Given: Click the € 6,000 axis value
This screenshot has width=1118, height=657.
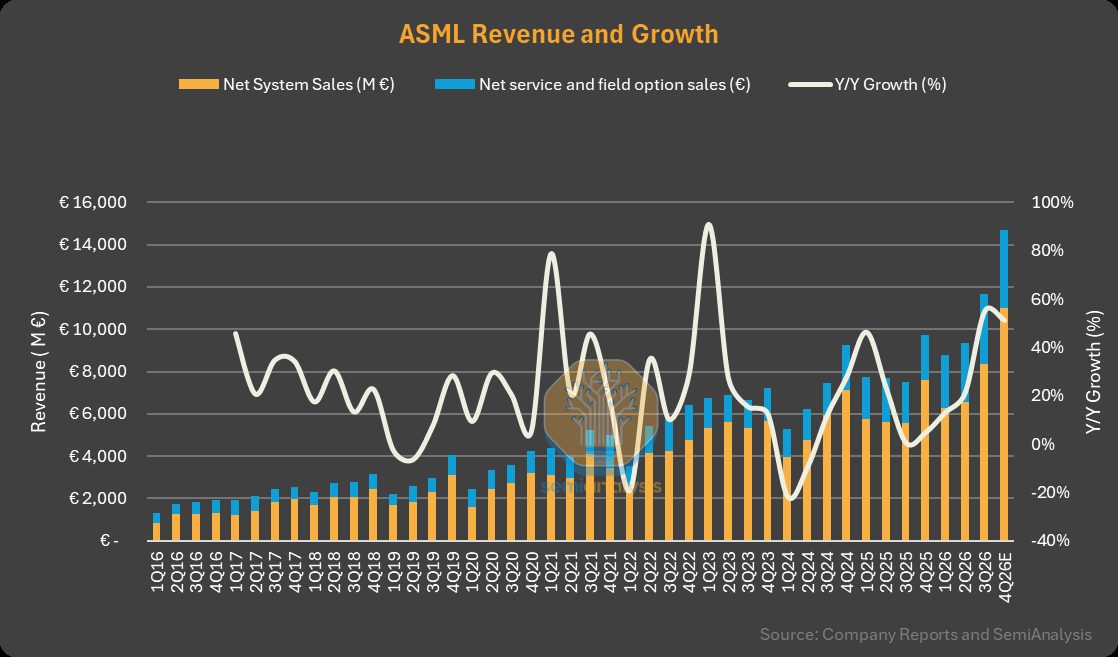Looking at the screenshot, I should point(97,414).
